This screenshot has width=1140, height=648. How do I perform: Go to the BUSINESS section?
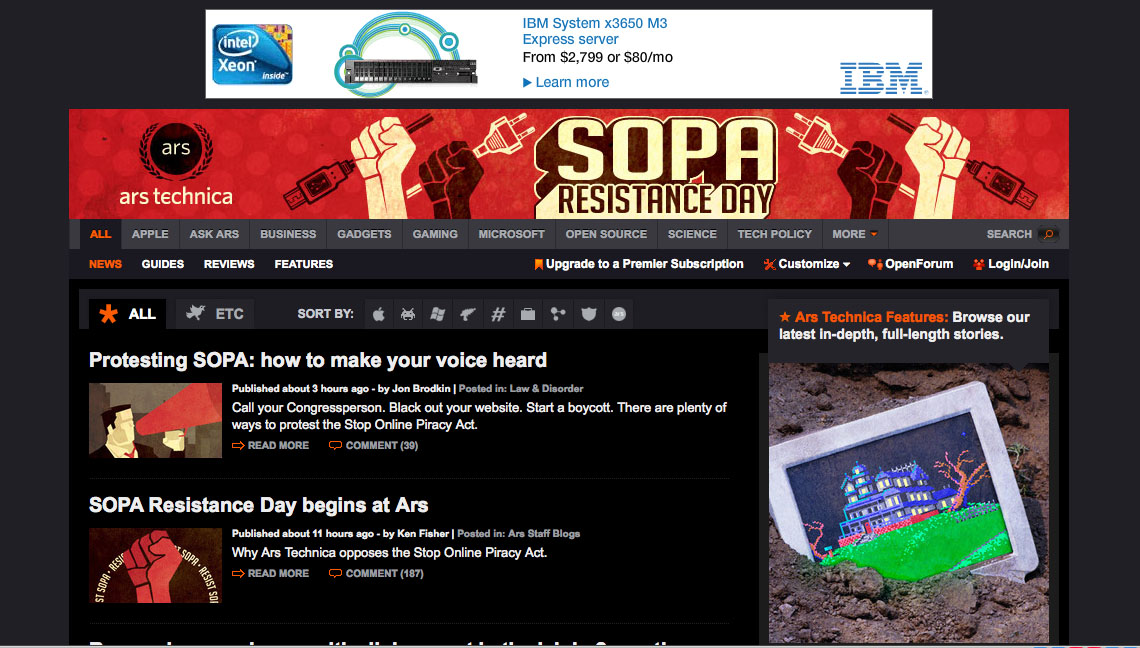click(288, 234)
